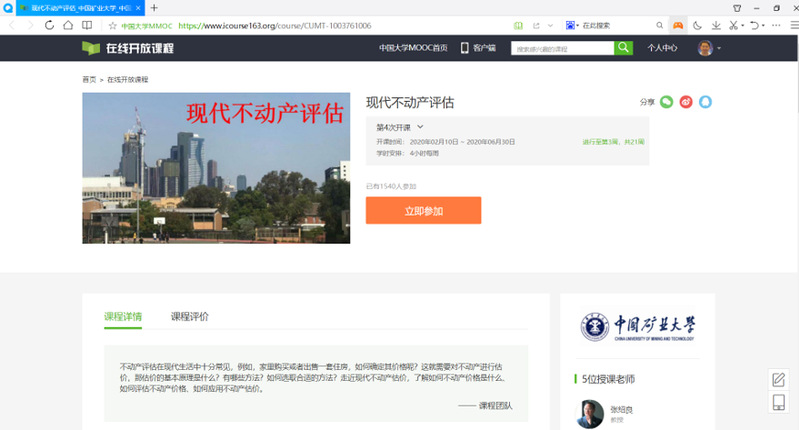
Task: Go to the browser home page icon
Action: pyautogui.click(x=69, y=25)
